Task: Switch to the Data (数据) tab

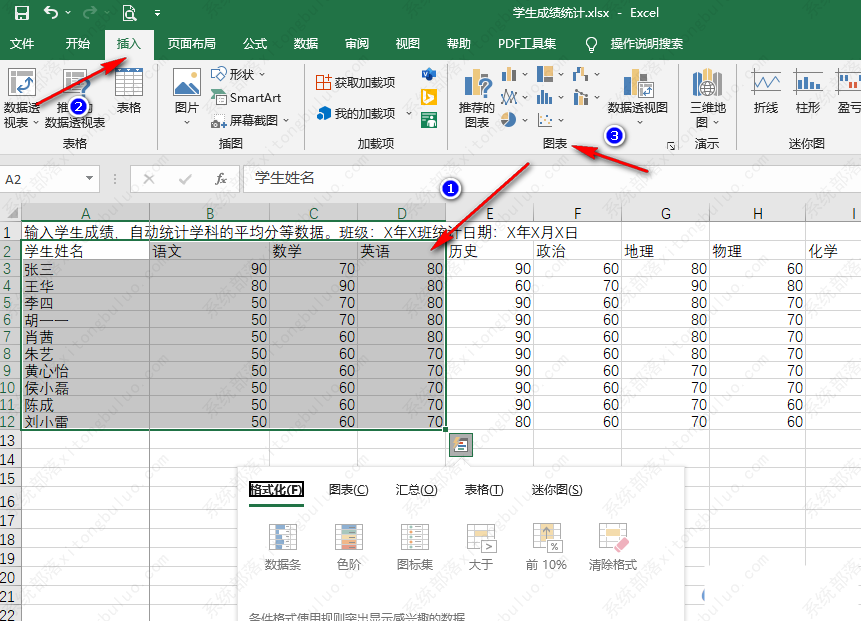Action: [305, 44]
